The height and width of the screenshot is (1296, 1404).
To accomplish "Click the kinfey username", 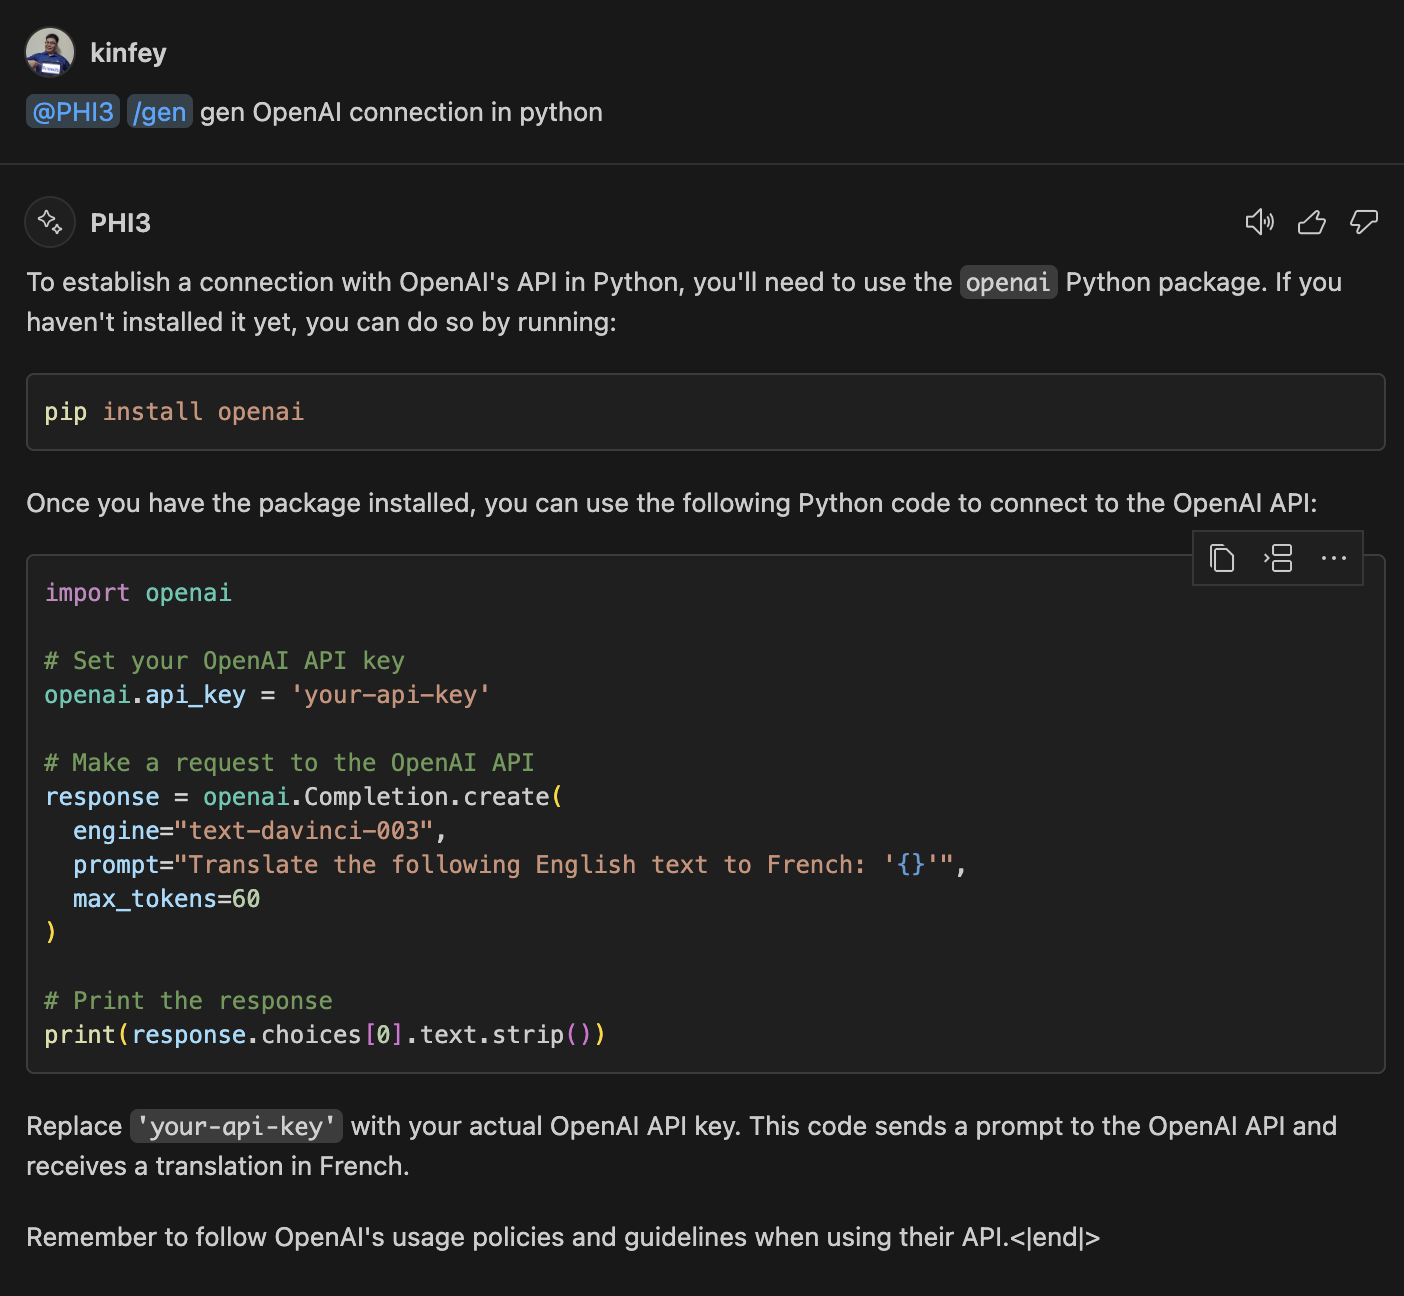I will coord(128,53).
